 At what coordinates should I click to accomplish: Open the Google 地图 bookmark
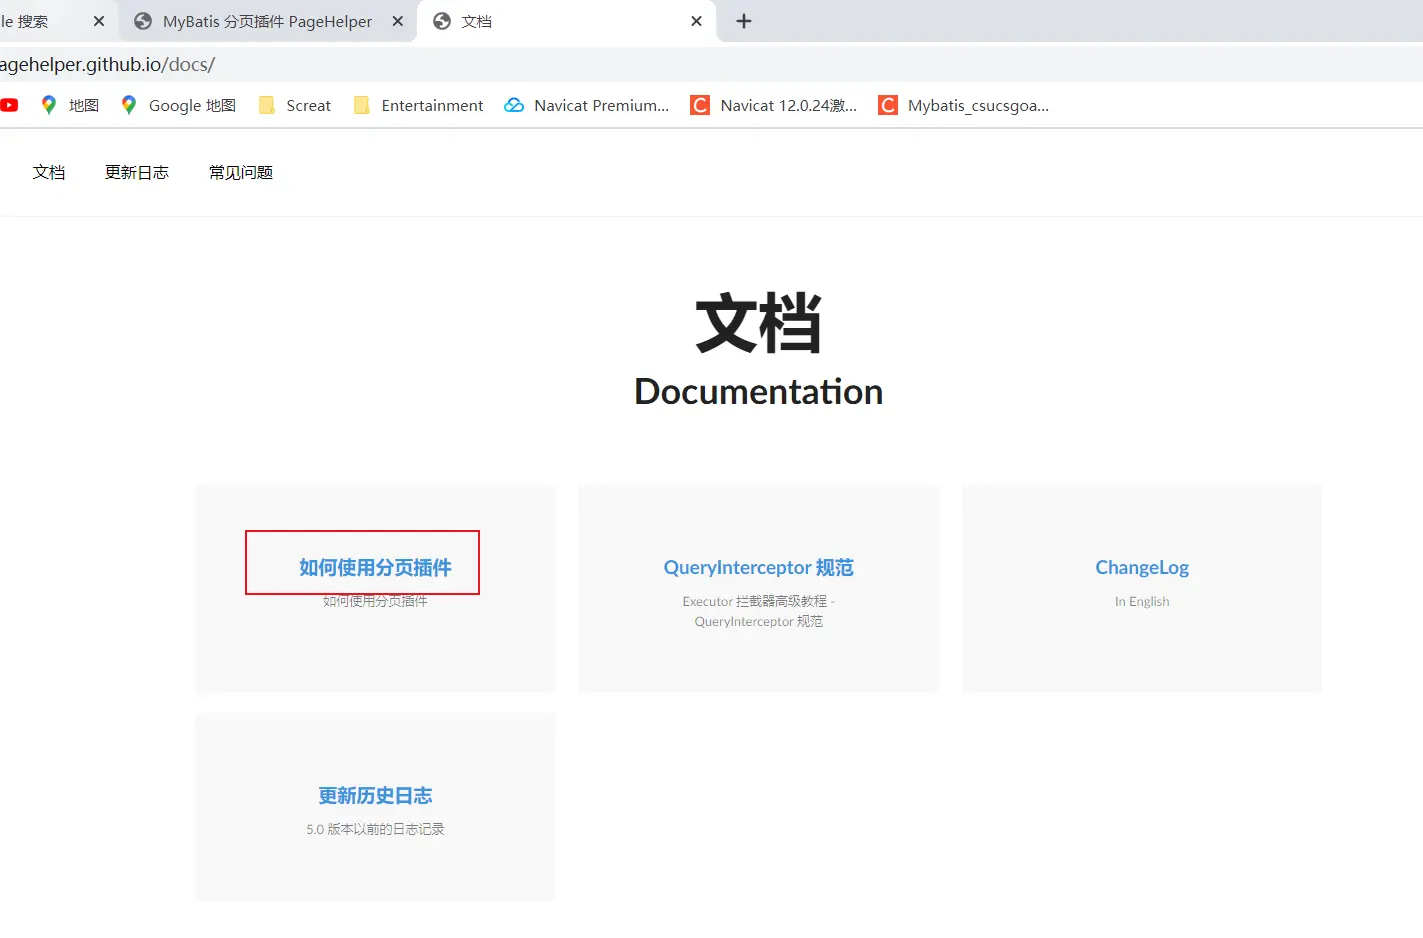178,105
